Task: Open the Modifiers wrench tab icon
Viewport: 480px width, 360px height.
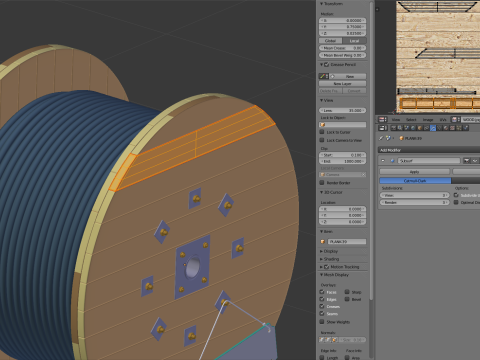Action: pyautogui.click(x=433, y=128)
